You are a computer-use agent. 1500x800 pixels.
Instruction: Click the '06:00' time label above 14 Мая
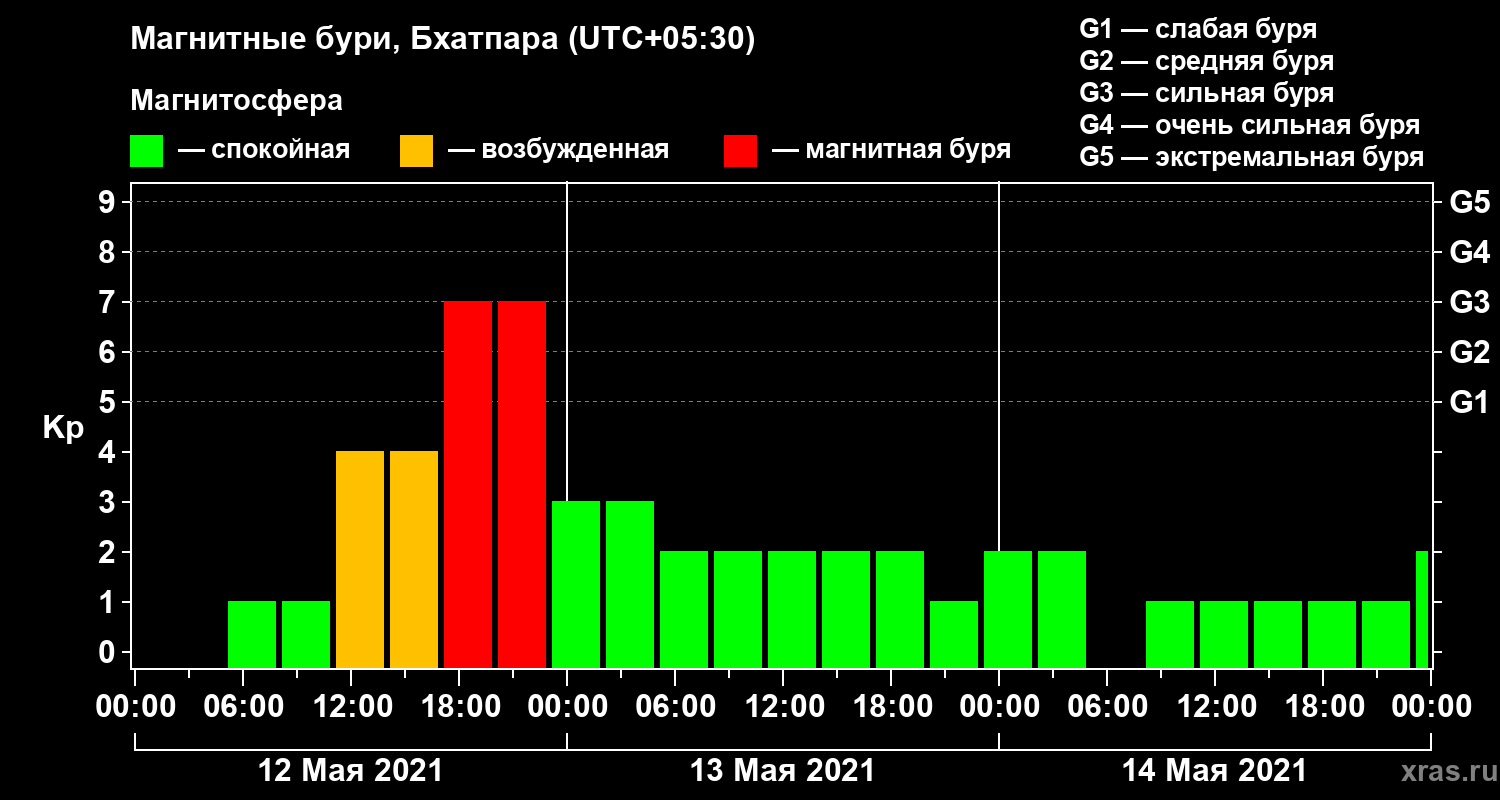point(1106,707)
